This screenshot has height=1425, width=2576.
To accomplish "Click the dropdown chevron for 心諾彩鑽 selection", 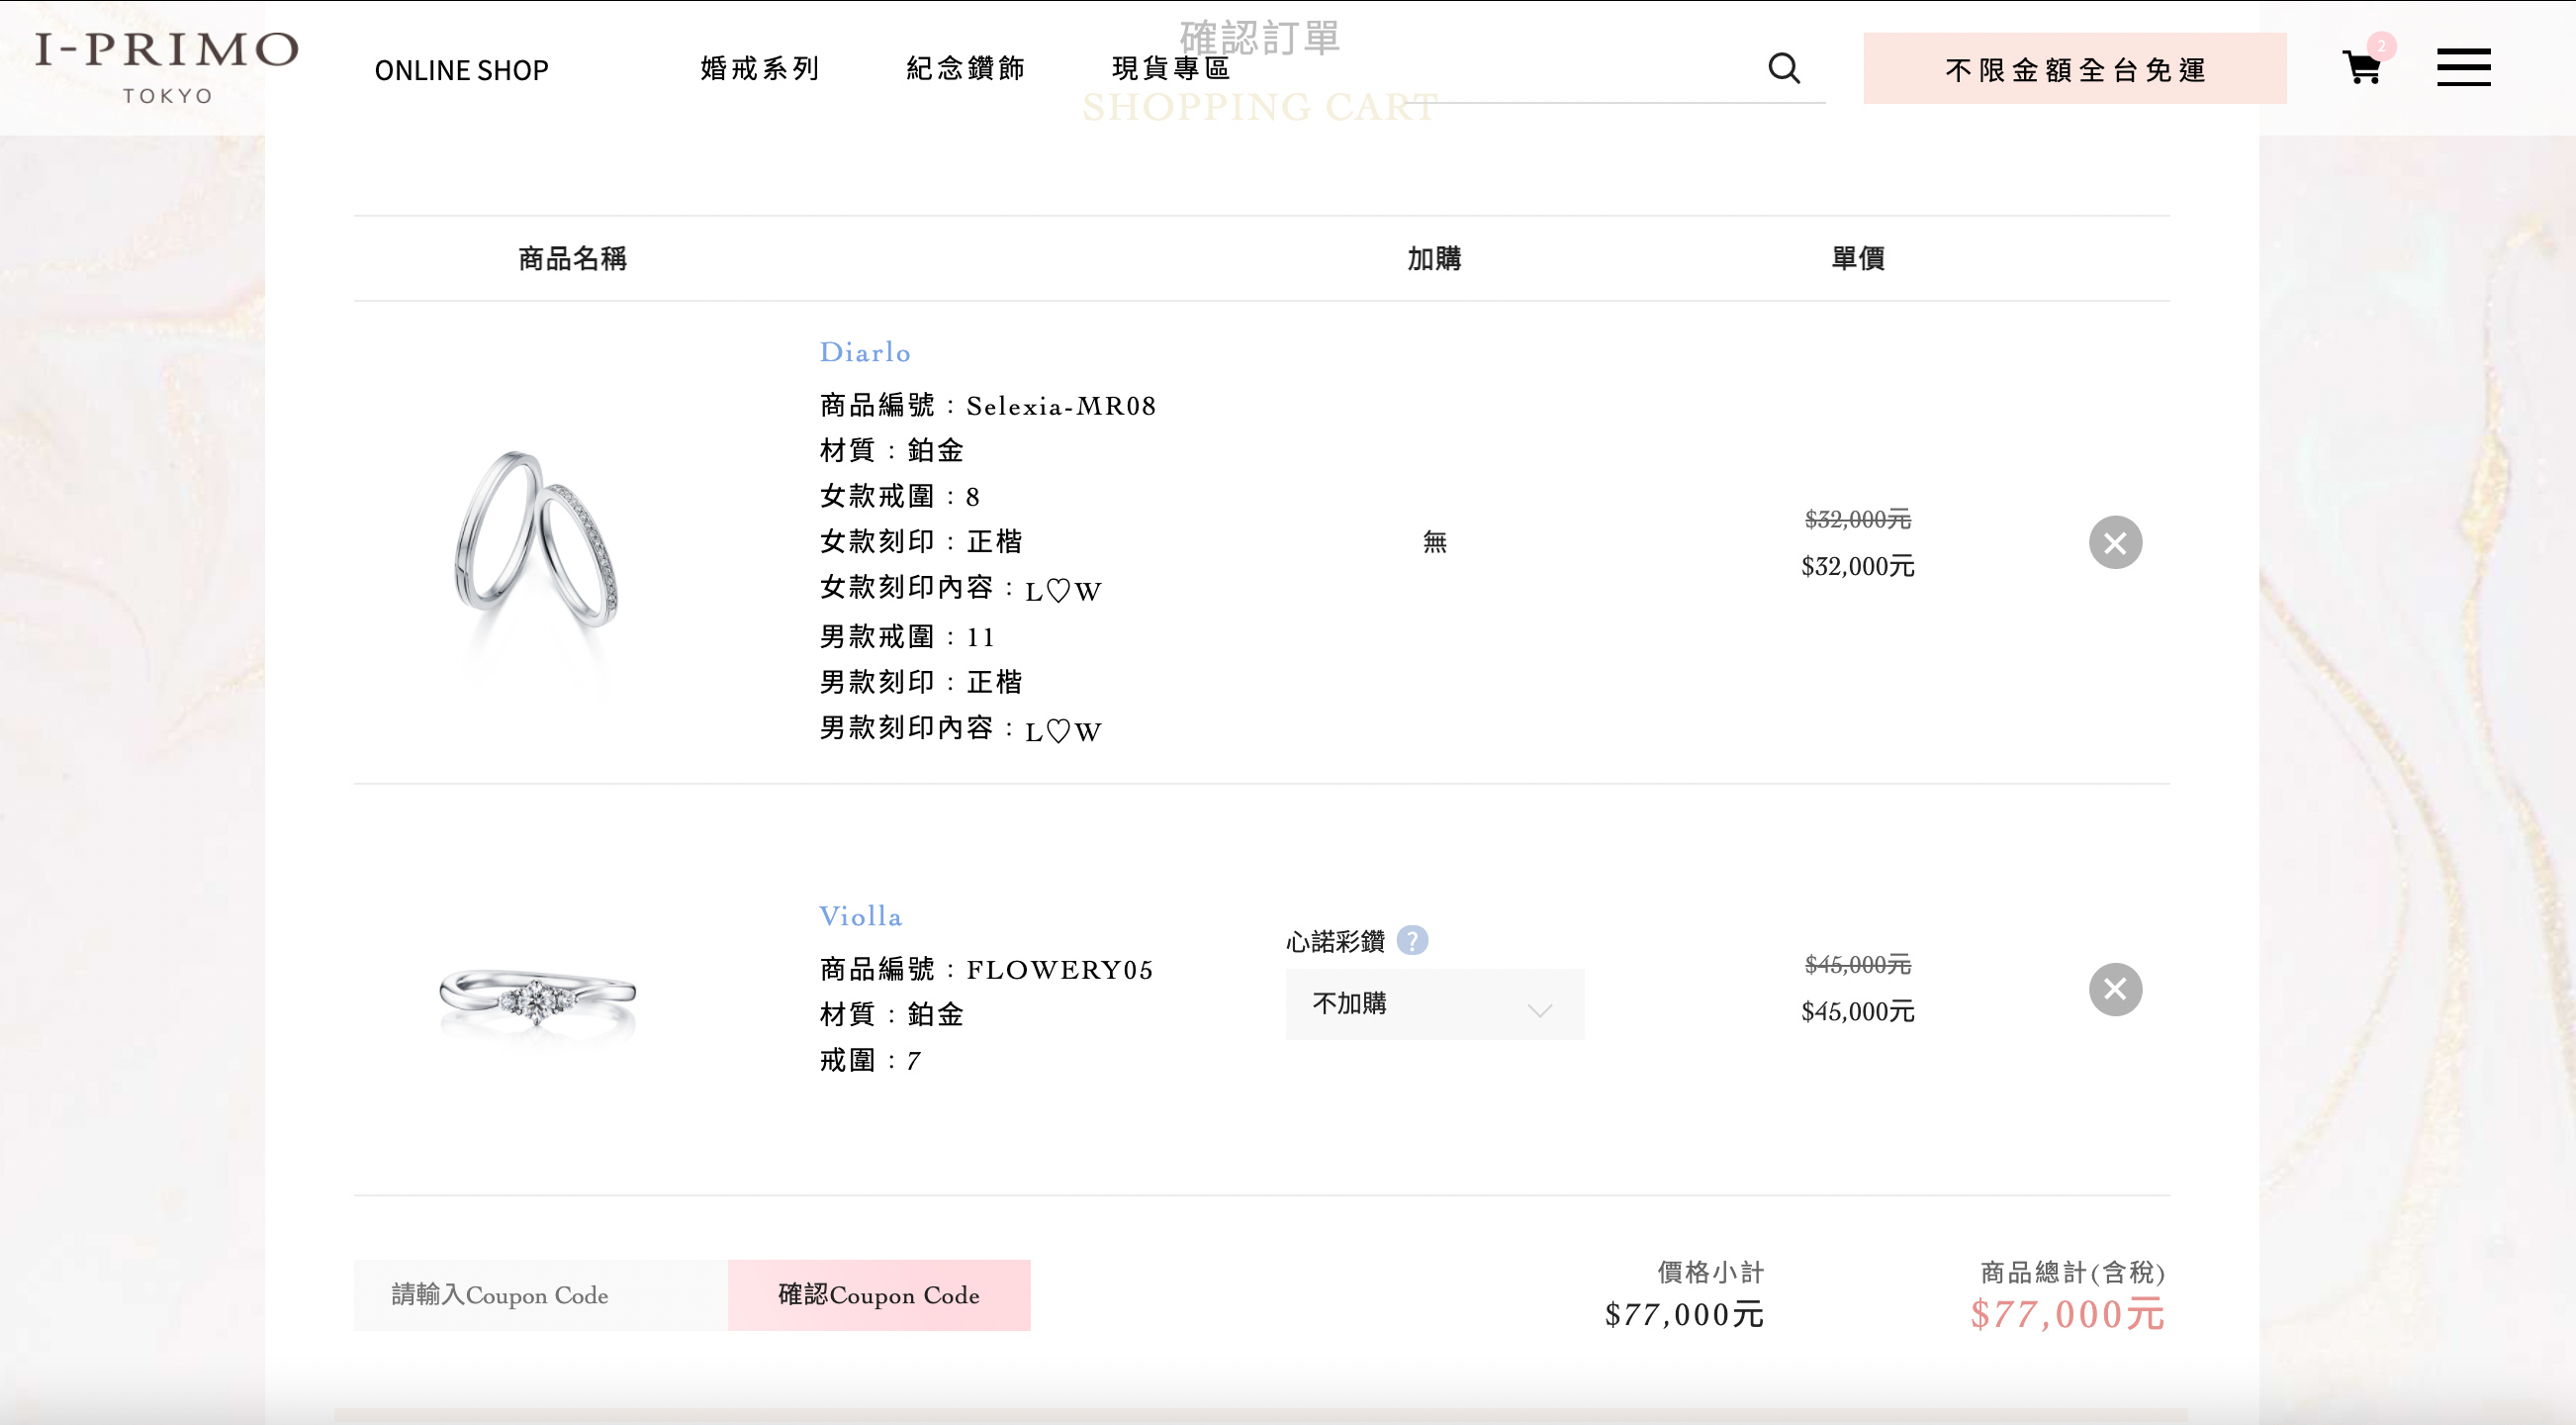I will (x=1540, y=1012).
